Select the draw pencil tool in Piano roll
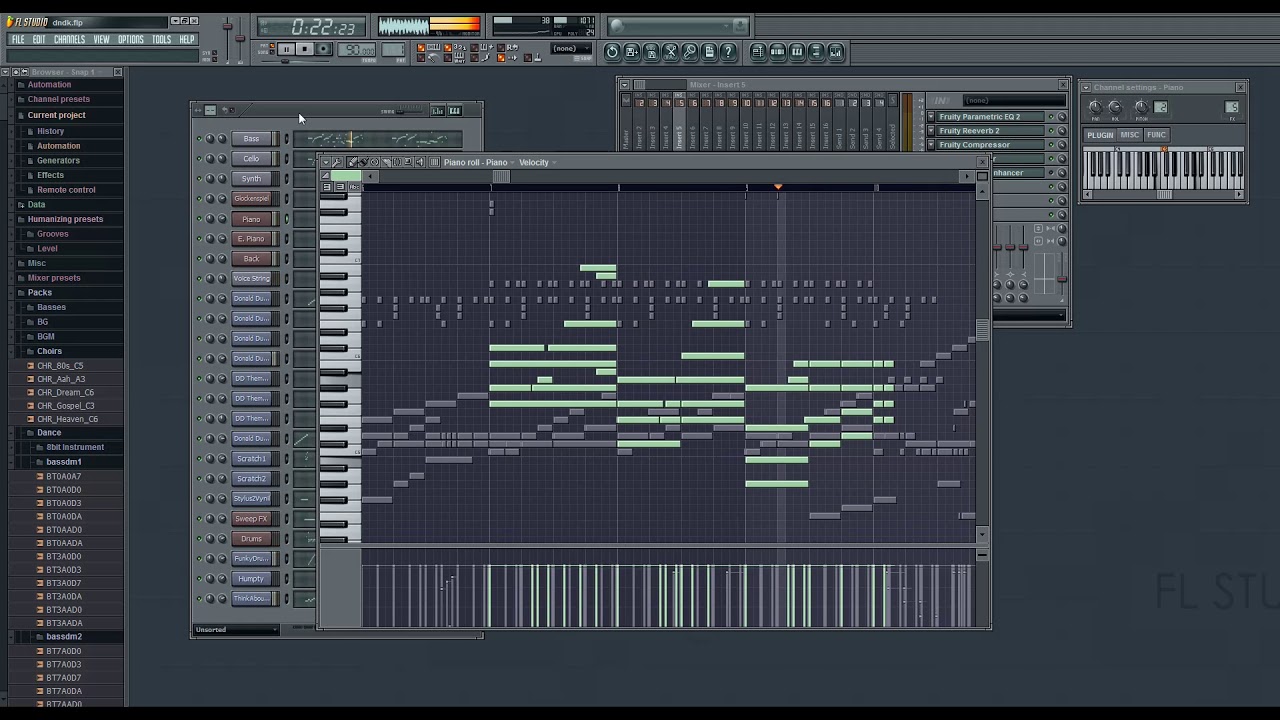Viewport: 1280px width, 720px height. click(x=351, y=162)
